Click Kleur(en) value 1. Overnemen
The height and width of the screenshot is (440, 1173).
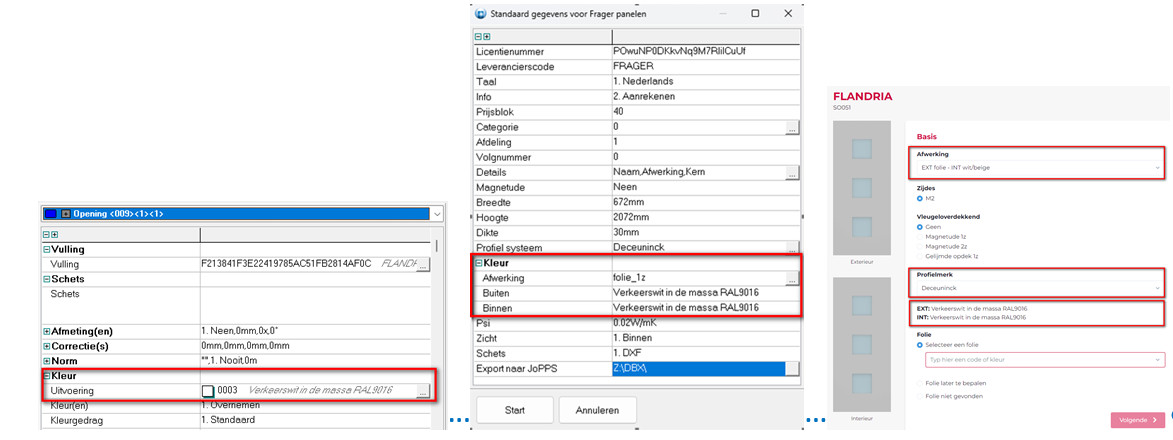[316, 405]
